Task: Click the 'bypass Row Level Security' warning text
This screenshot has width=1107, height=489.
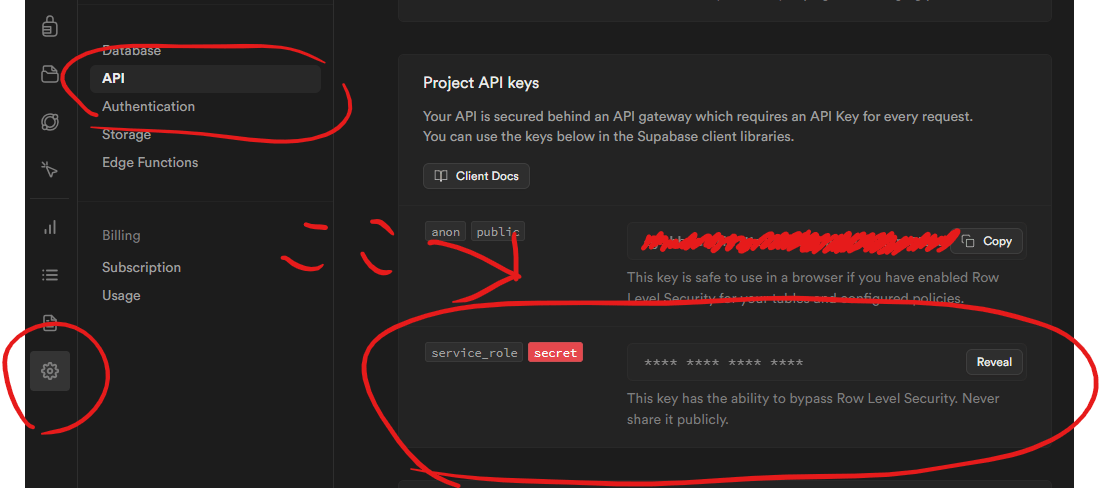Action: (813, 409)
